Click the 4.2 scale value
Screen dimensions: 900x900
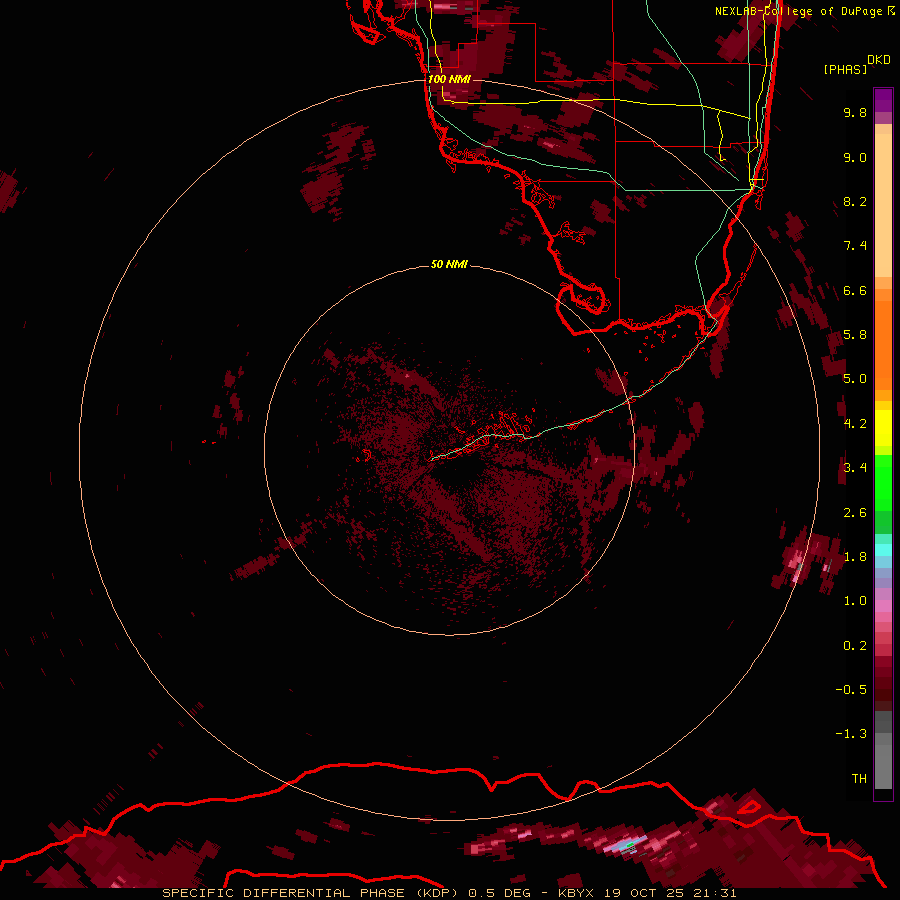pos(855,424)
